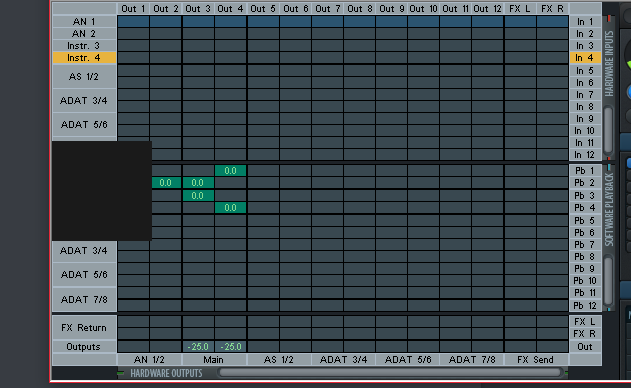Select the Out 8 column header

tap(360, 9)
